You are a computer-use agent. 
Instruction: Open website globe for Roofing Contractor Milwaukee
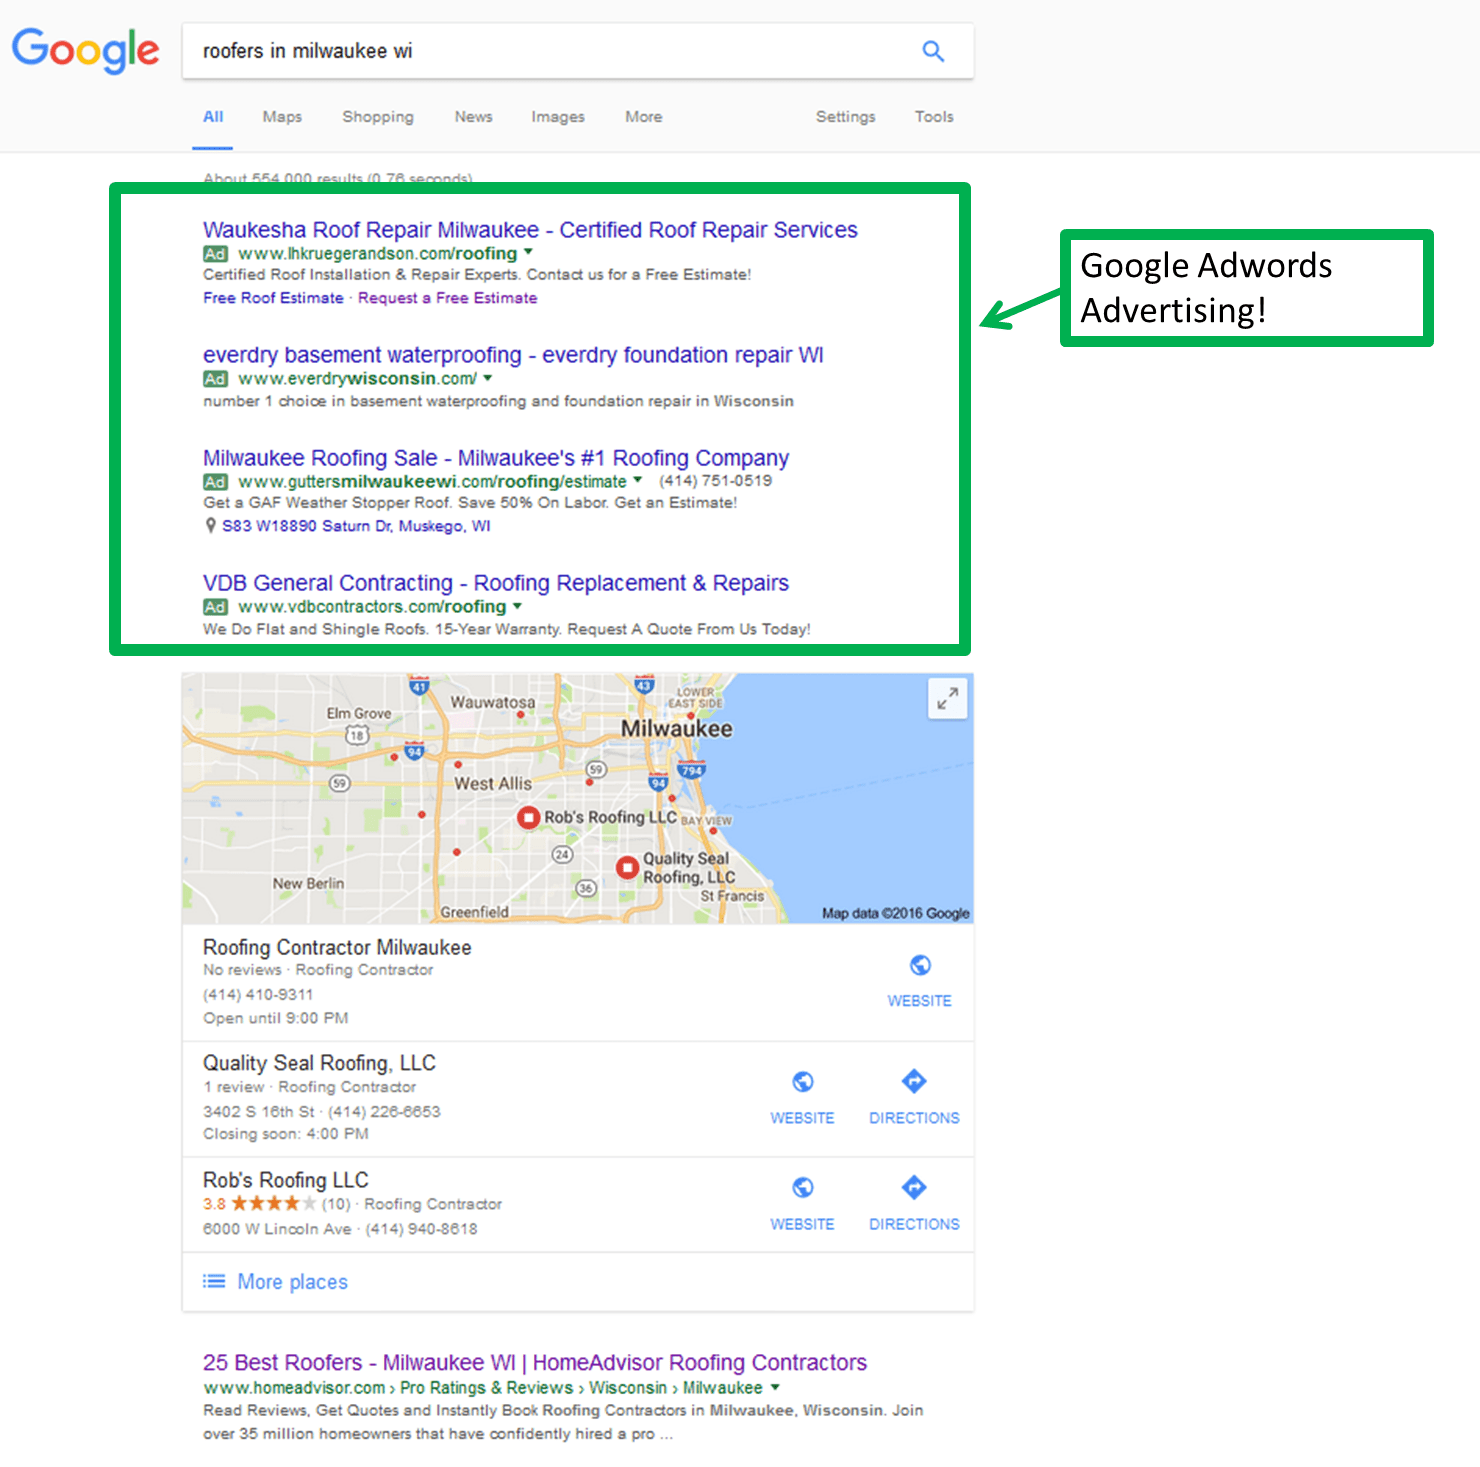(919, 966)
